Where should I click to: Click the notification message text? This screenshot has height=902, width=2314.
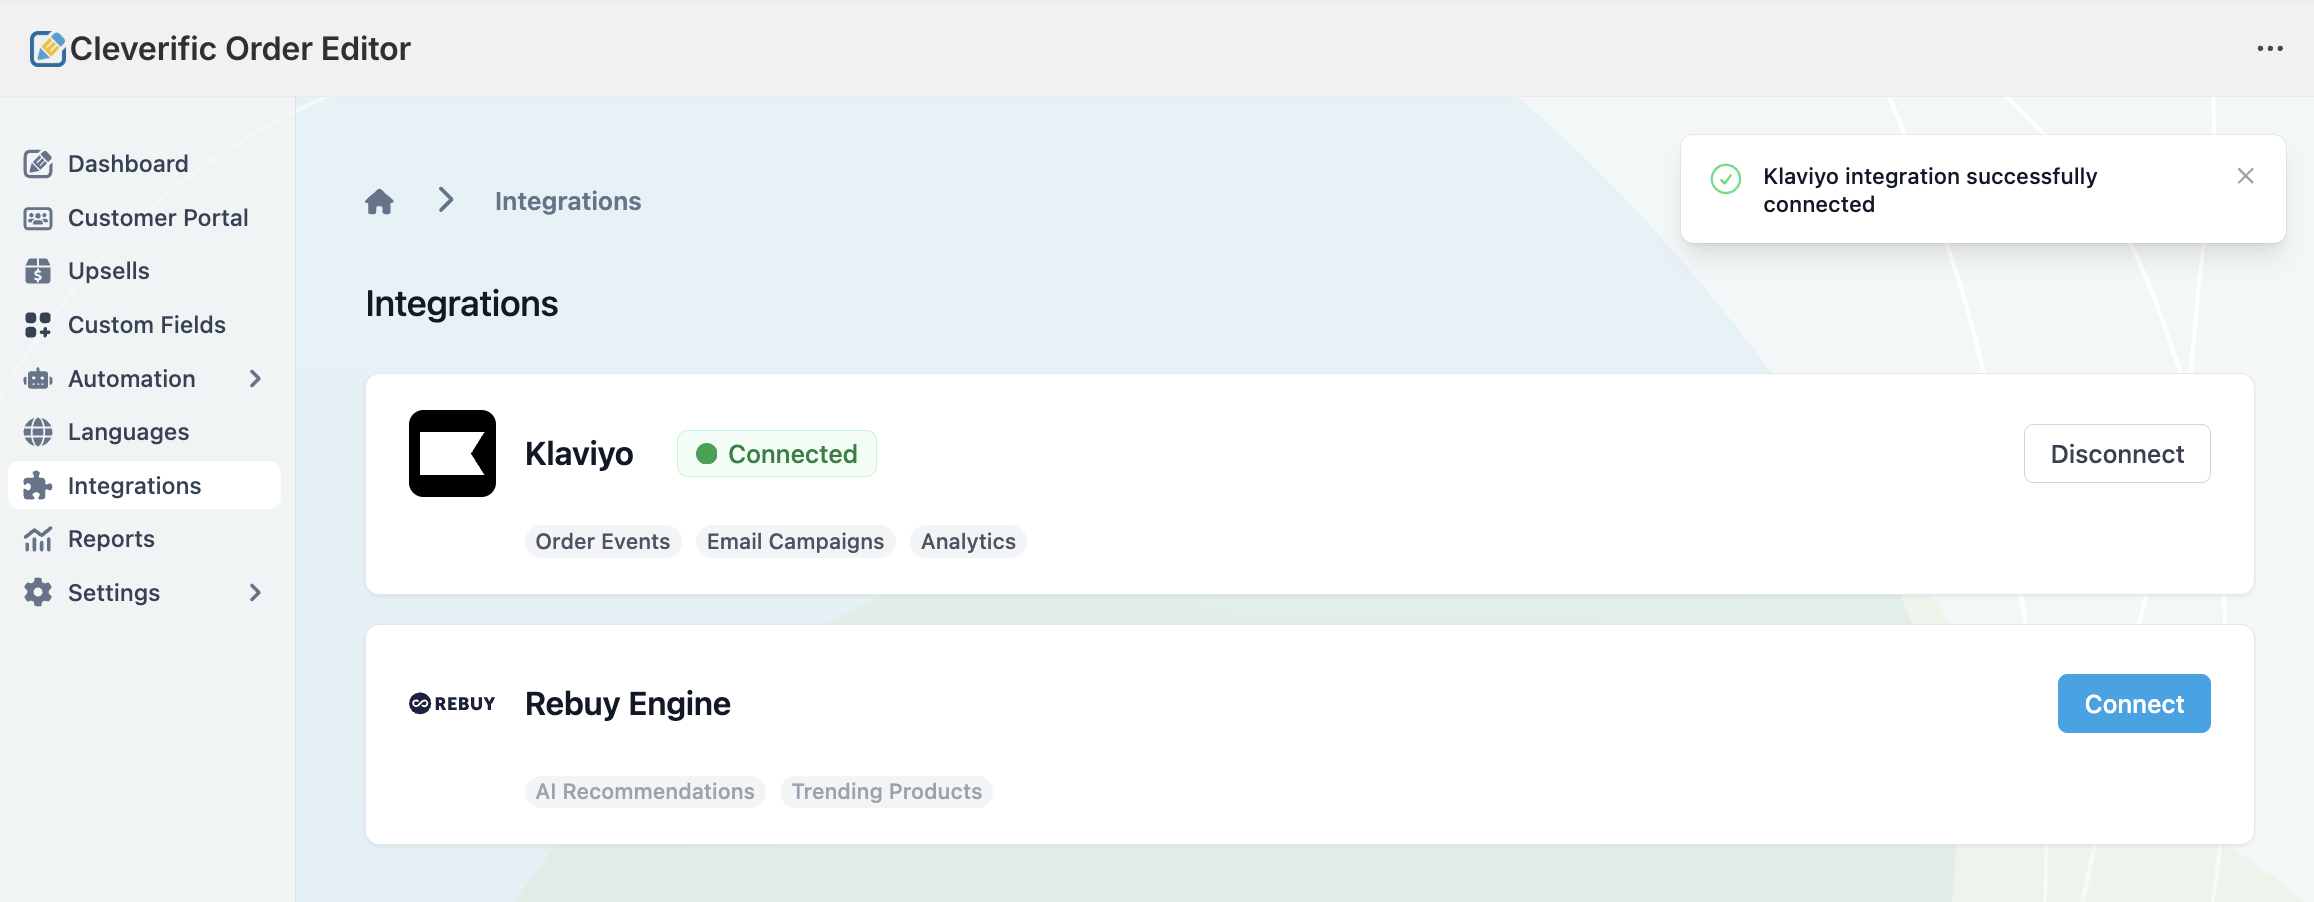pos(1930,190)
